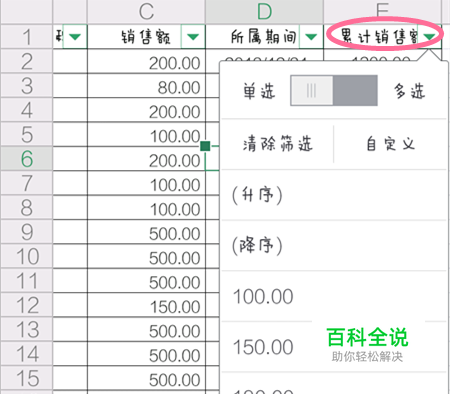This screenshot has width=450, height=394.
Task: Select cell with 80.00 in row 3
Action: coord(146,86)
